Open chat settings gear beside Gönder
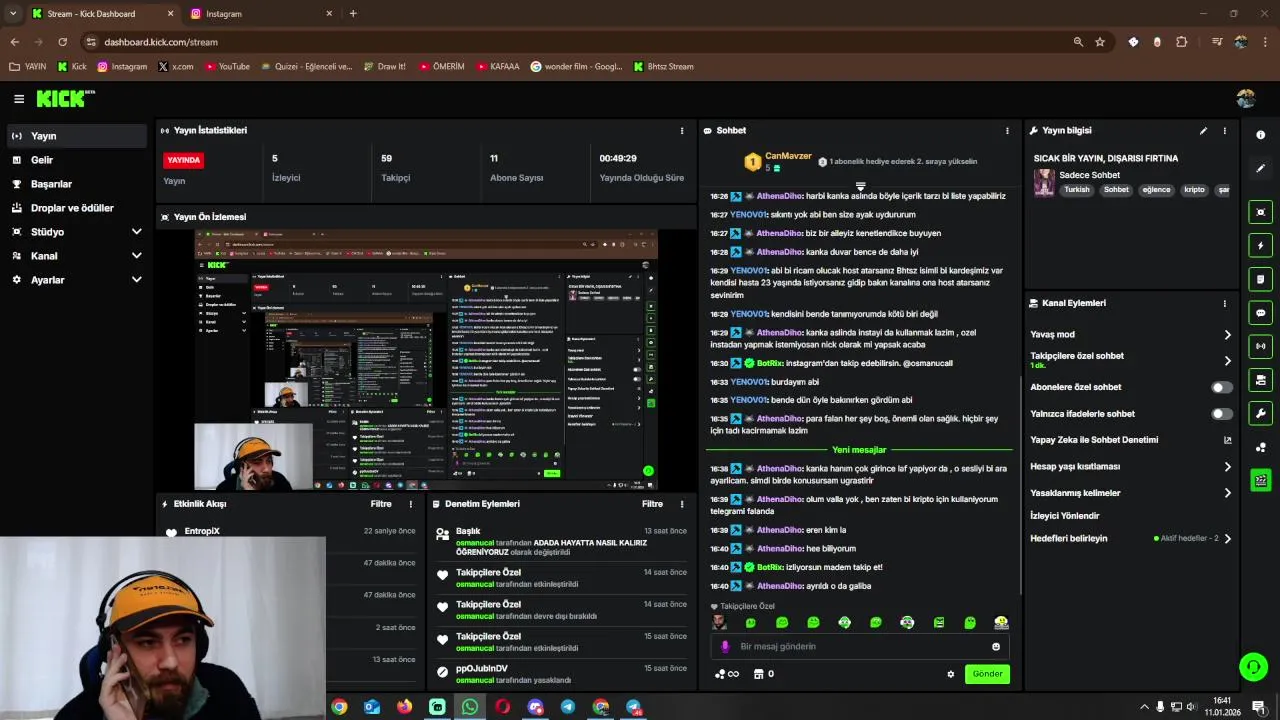 point(951,674)
